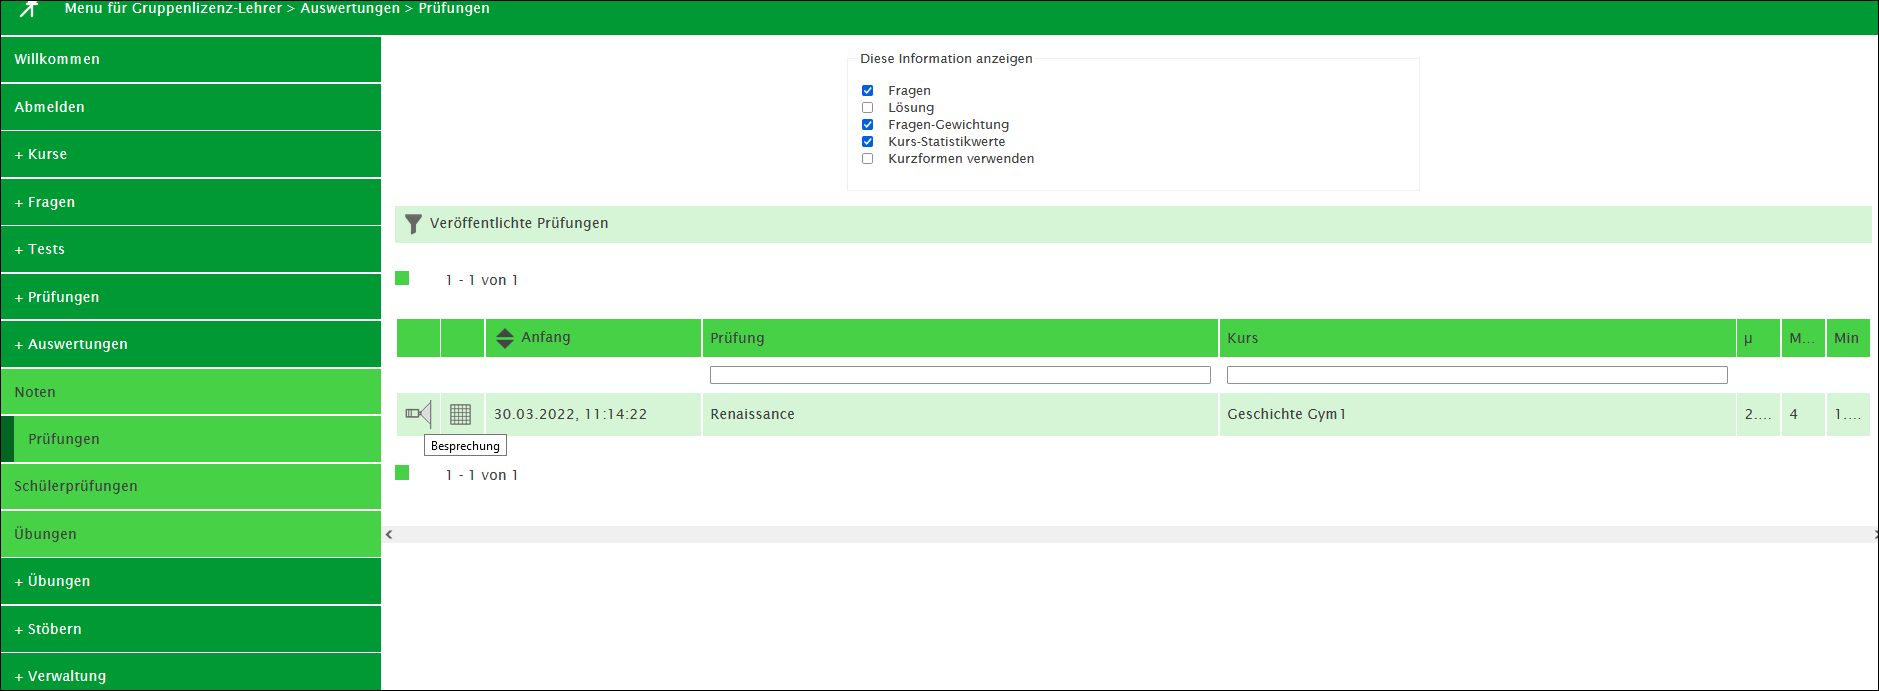
Task: Click the value 4 in the row
Action: click(x=1794, y=414)
